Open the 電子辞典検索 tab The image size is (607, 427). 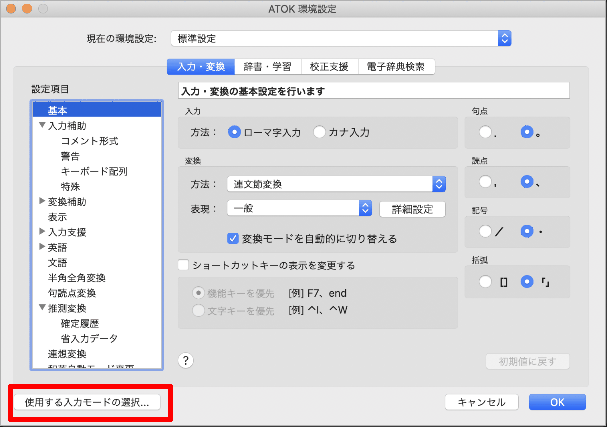tap(395, 68)
